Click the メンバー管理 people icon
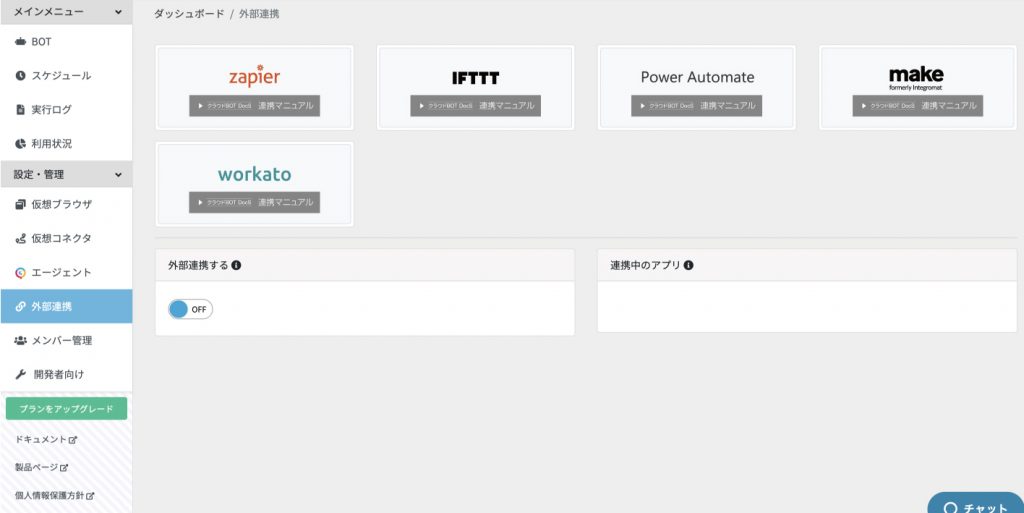The height and width of the screenshot is (513, 1024). pos(20,341)
